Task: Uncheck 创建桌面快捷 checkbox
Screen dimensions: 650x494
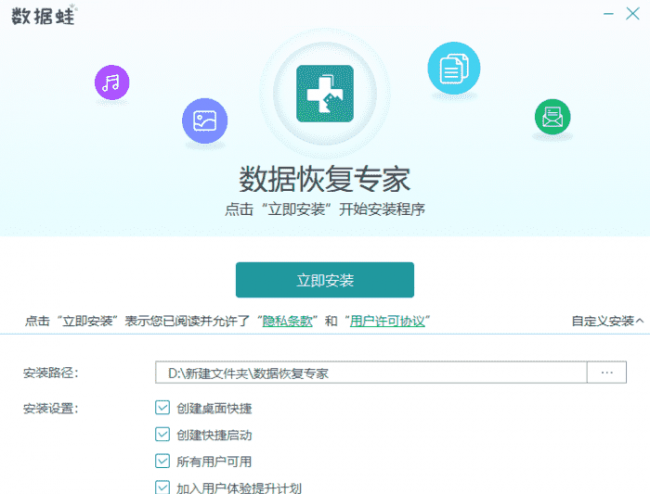Action: (x=162, y=408)
